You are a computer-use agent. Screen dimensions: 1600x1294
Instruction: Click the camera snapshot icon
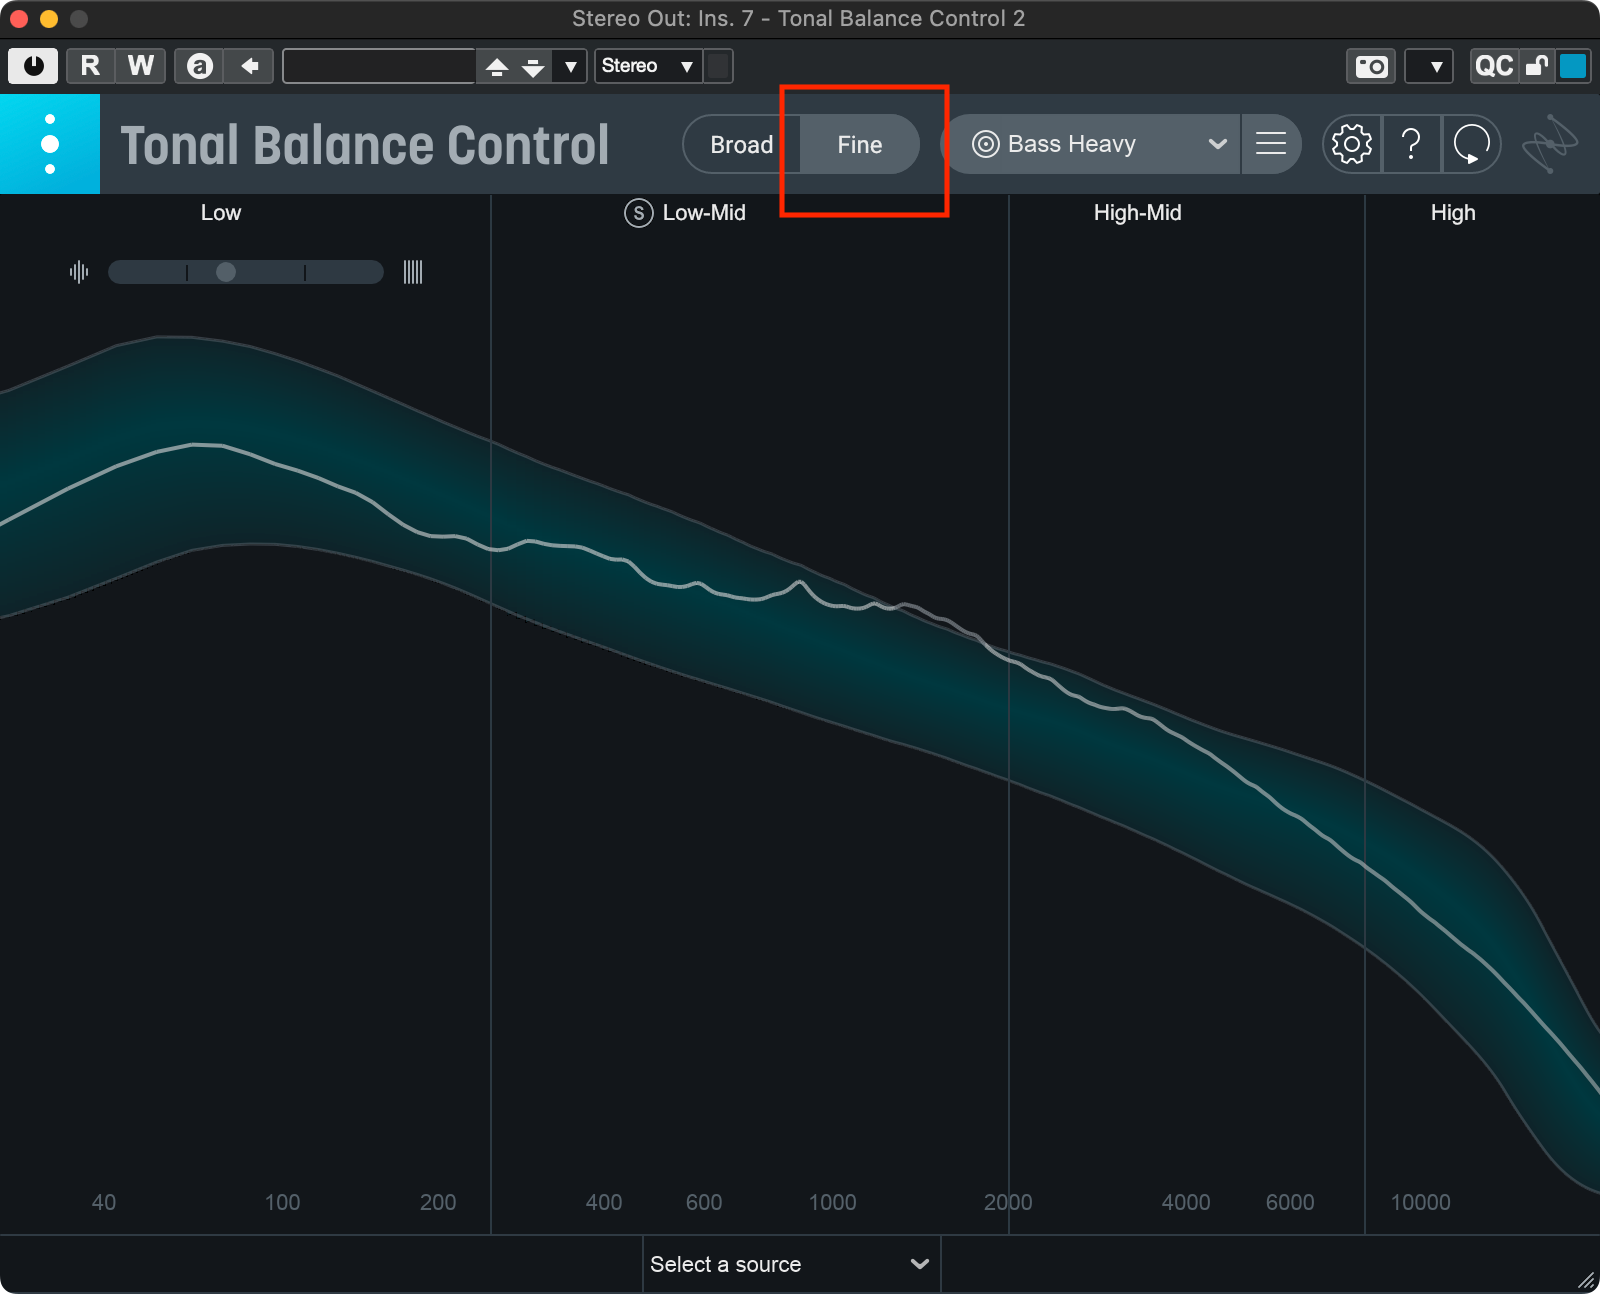(x=1371, y=66)
